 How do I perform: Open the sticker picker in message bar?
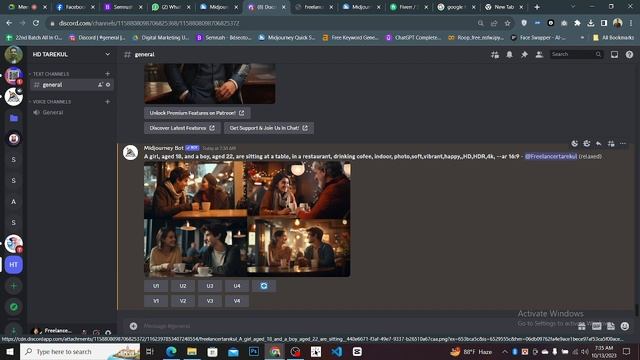pos(611,326)
